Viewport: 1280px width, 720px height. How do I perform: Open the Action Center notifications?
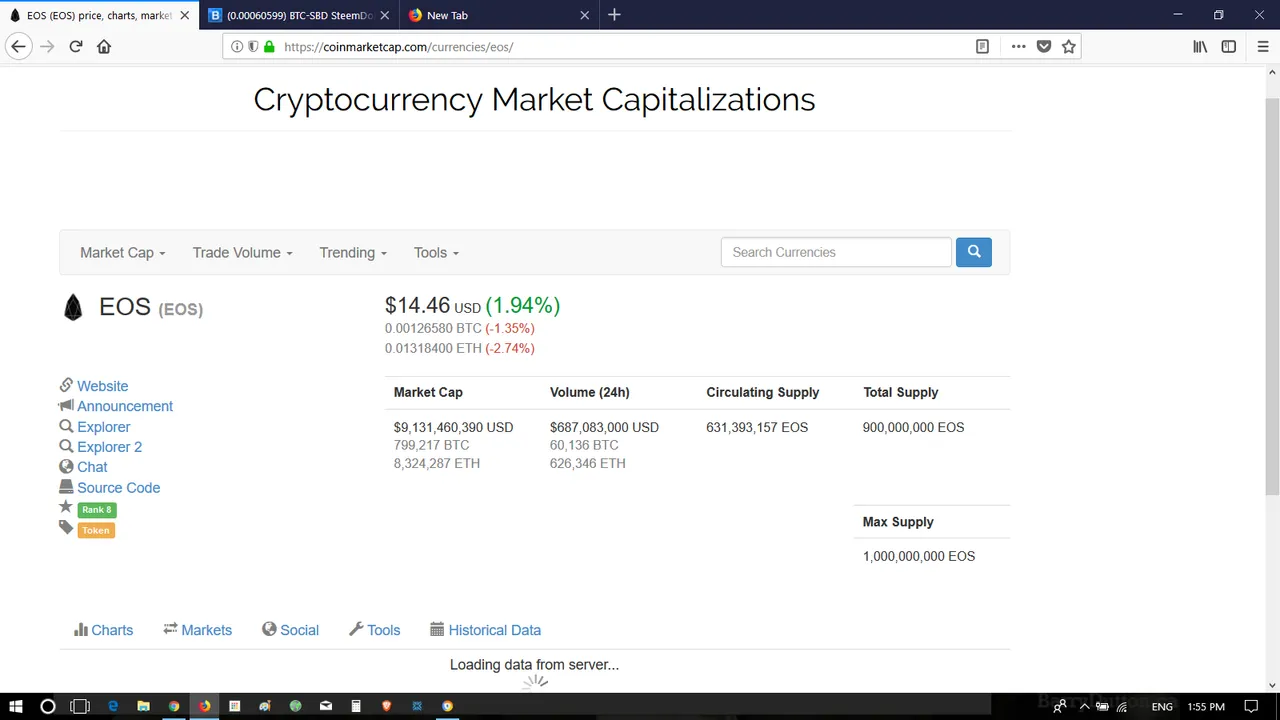(x=1251, y=706)
